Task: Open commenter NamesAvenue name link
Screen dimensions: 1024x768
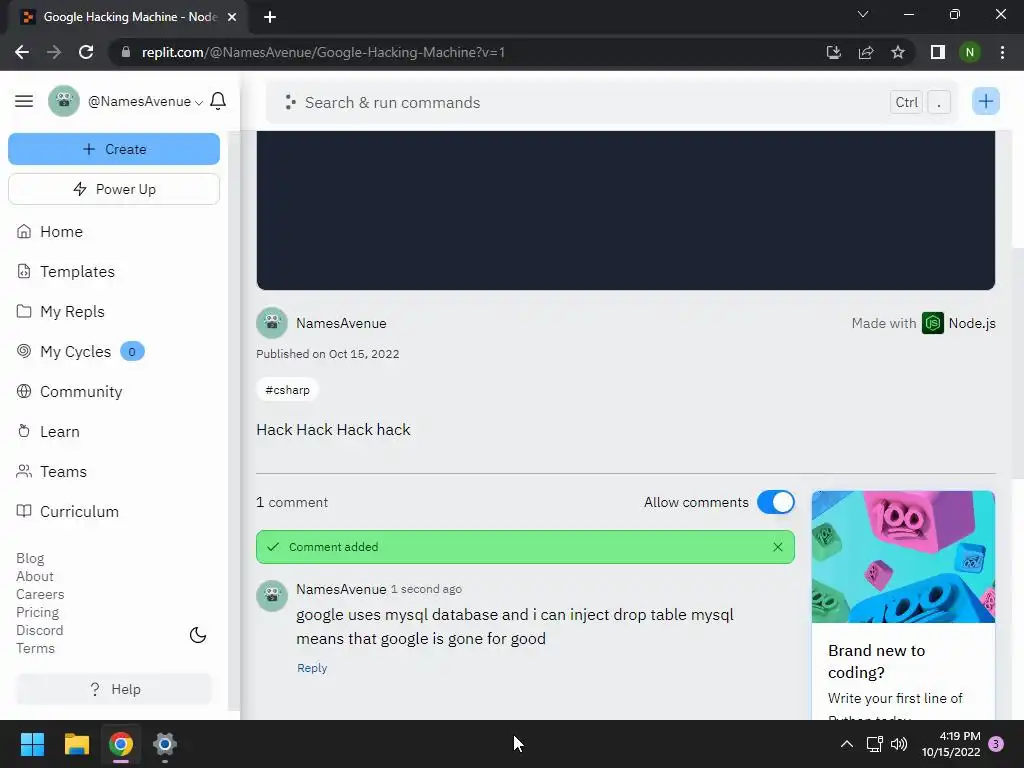Action: click(341, 589)
